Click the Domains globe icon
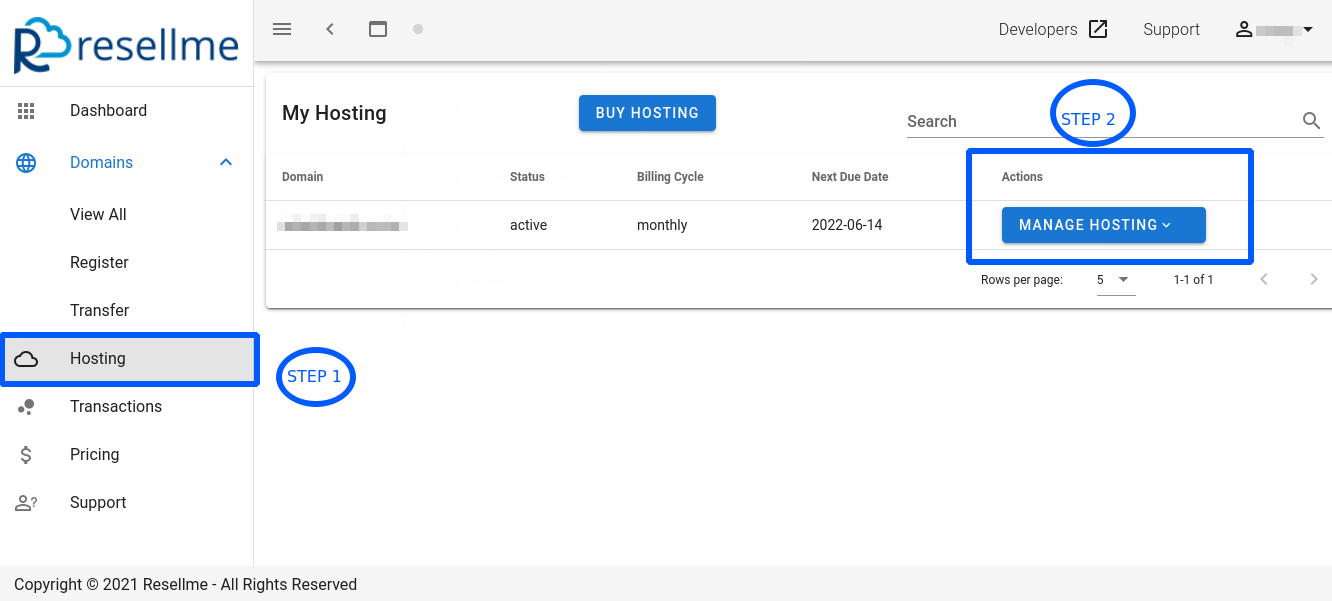1332x601 pixels. [26, 163]
